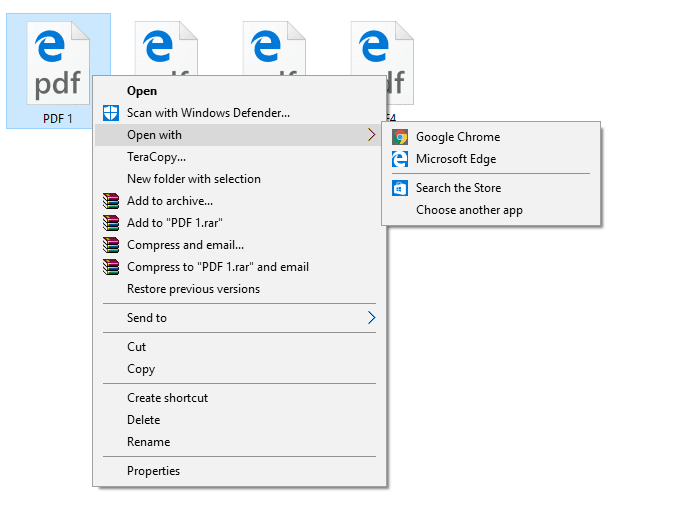Click WinRAR icon beside Add to "PDF 1.rar"
The width and height of the screenshot is (695, 524).
(111, 223)
